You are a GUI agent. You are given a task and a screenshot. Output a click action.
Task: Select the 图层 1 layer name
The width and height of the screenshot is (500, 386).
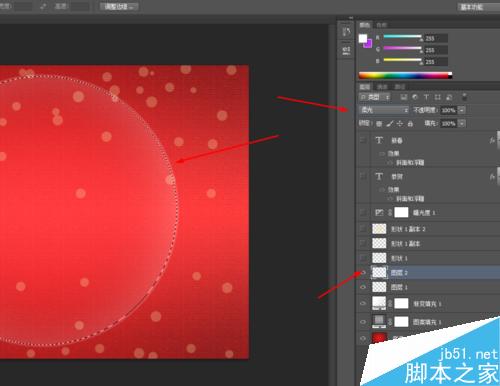(399, 287)
